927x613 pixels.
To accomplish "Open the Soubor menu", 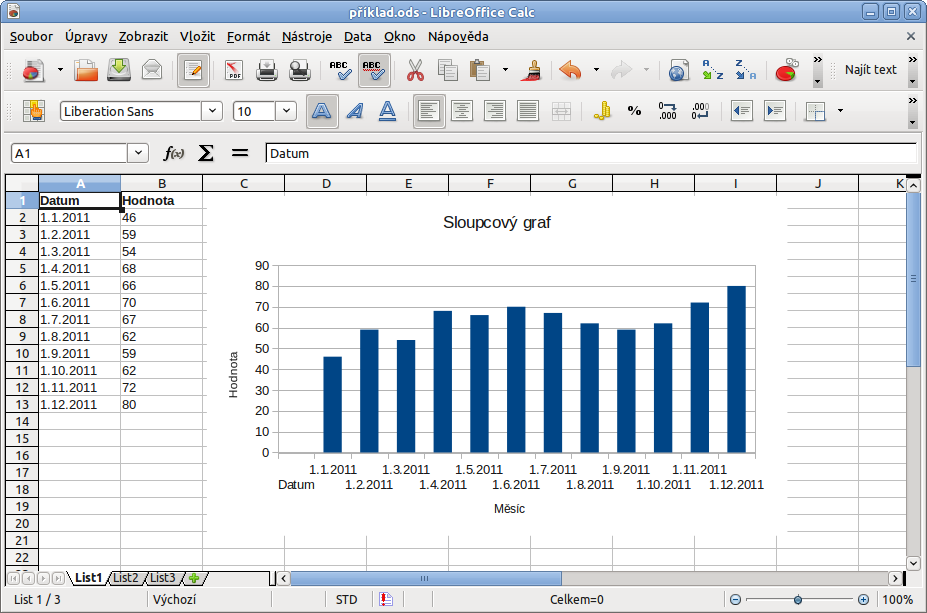I will point(31,37).
